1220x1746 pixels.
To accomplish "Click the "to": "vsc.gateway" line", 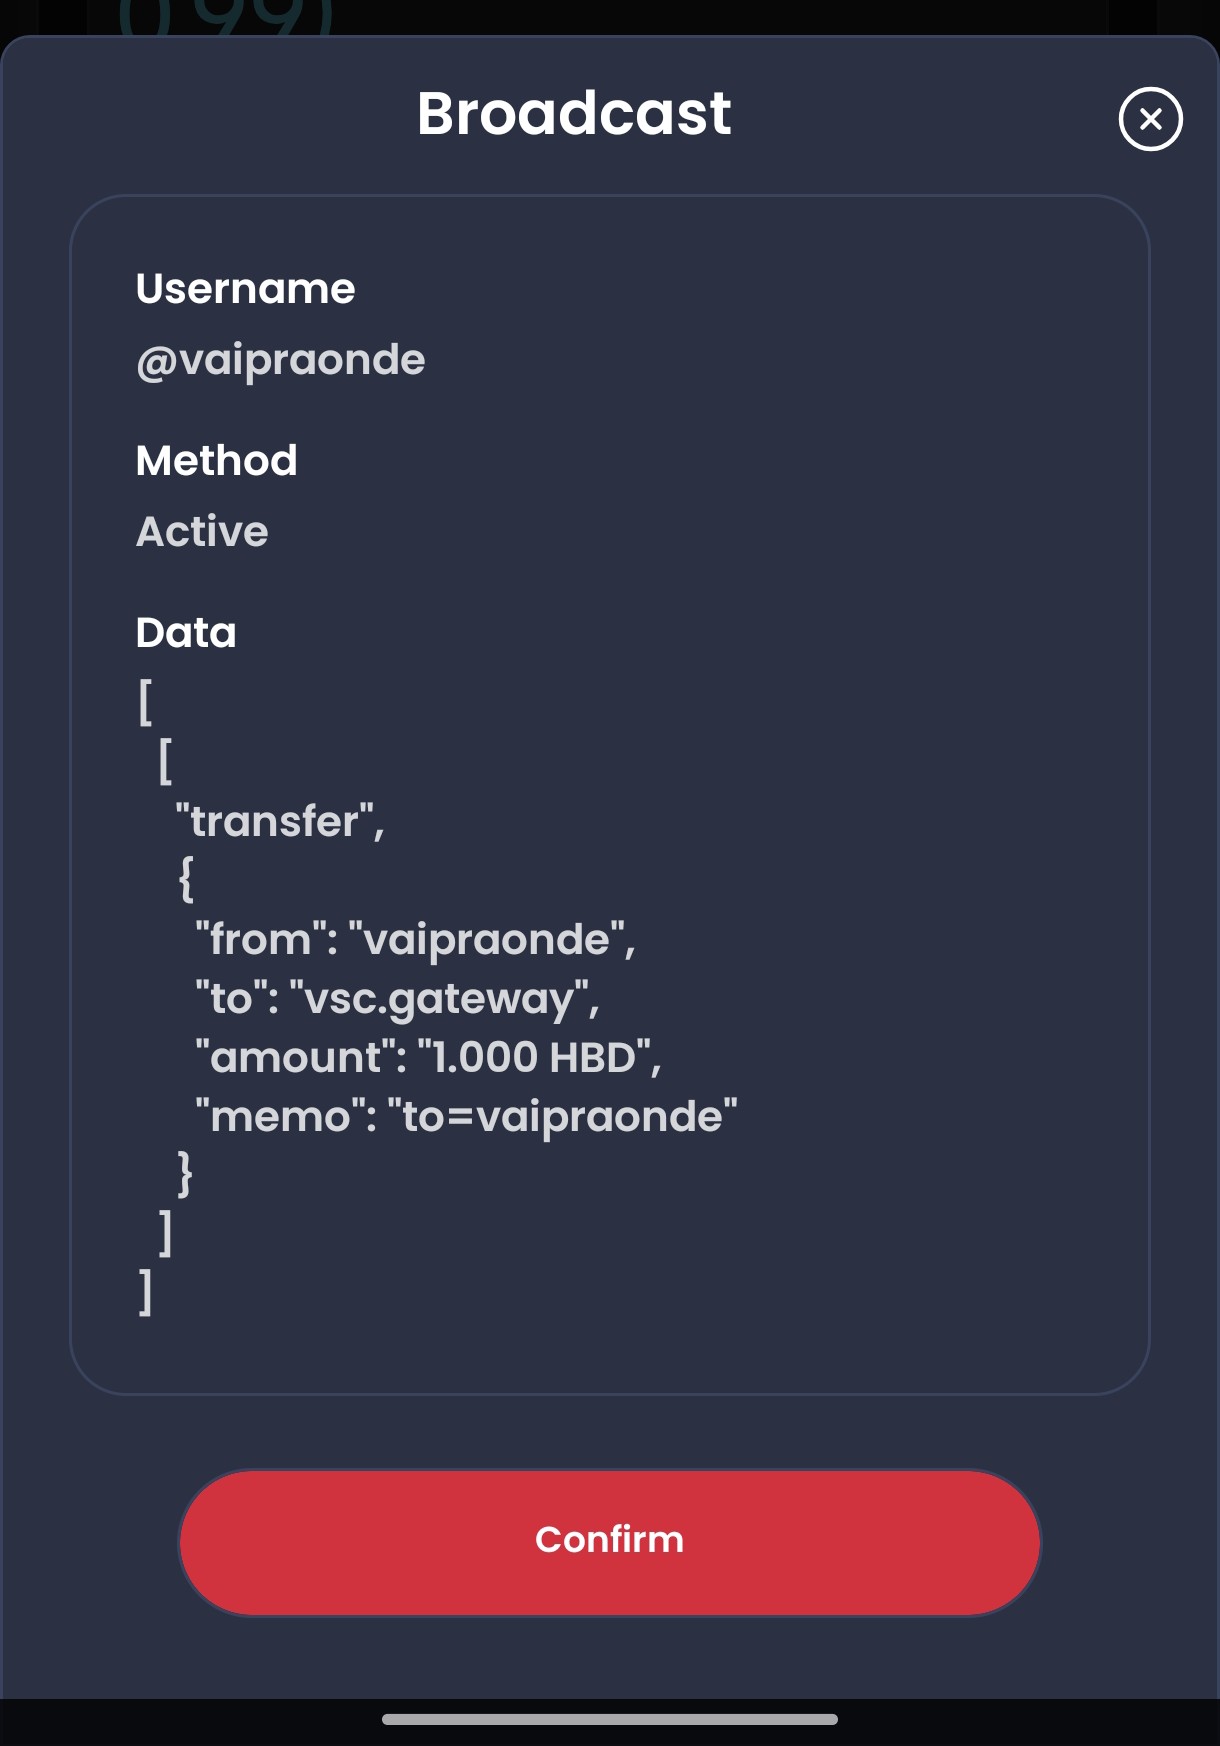I will pyautogui.click(x=397, y=999).
